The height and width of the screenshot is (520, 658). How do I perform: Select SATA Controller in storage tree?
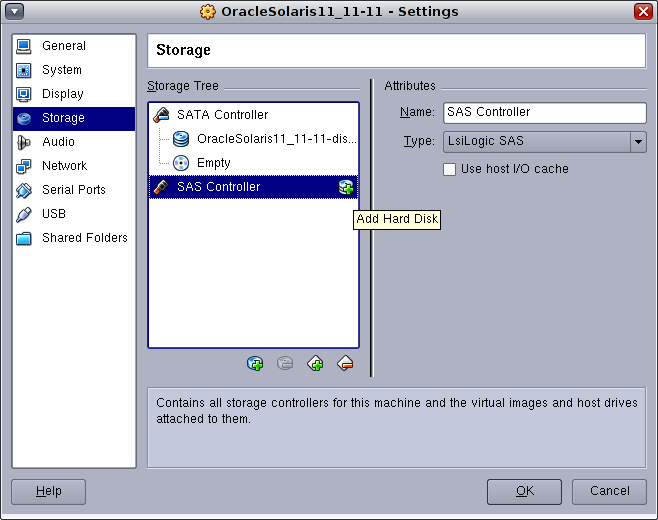(x=222, y=115)
